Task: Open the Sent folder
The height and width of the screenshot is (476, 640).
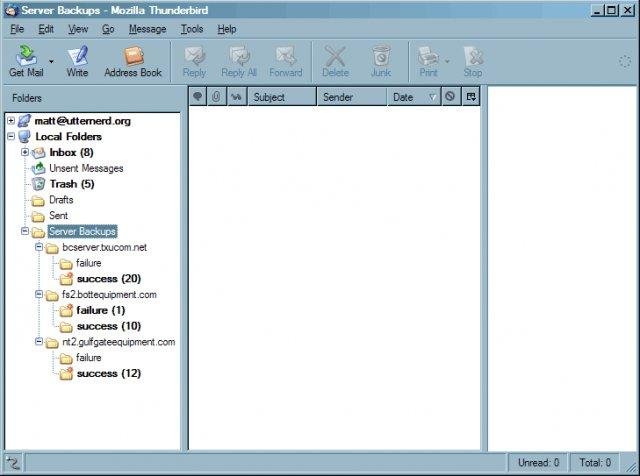Action: 58,216
